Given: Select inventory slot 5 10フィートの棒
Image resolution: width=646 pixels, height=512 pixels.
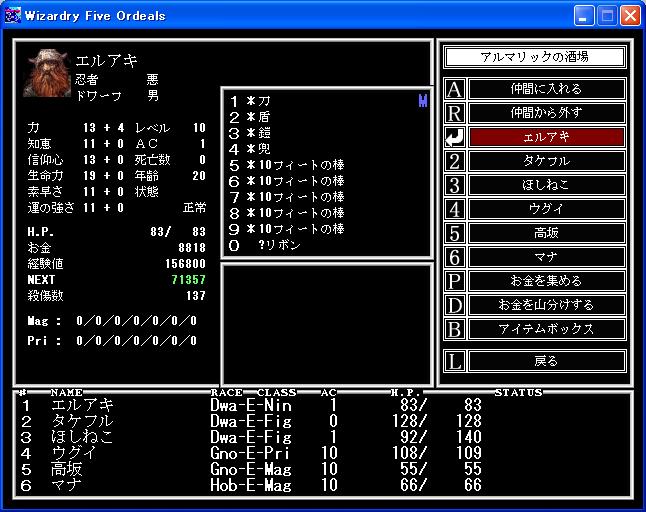Looking at the screenshot, I should [x=328, y=165].
